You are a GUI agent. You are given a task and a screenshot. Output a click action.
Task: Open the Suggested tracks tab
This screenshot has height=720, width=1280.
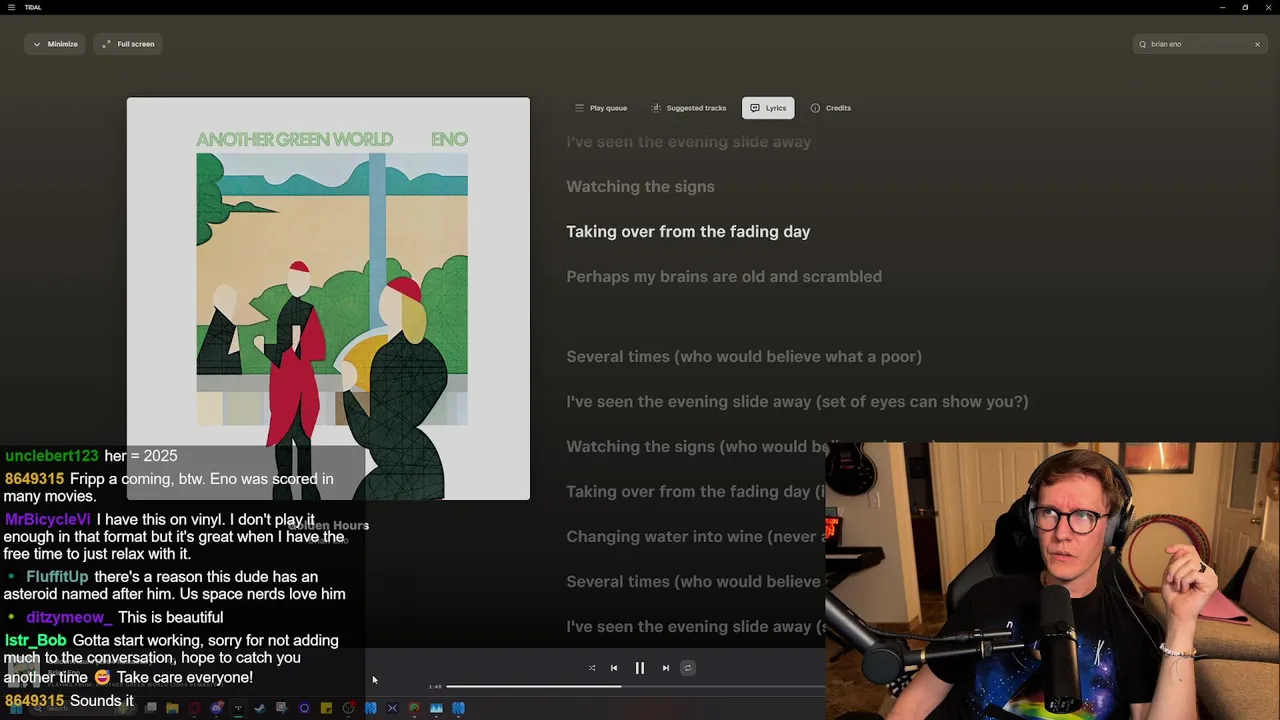click(x=689, y=108)
